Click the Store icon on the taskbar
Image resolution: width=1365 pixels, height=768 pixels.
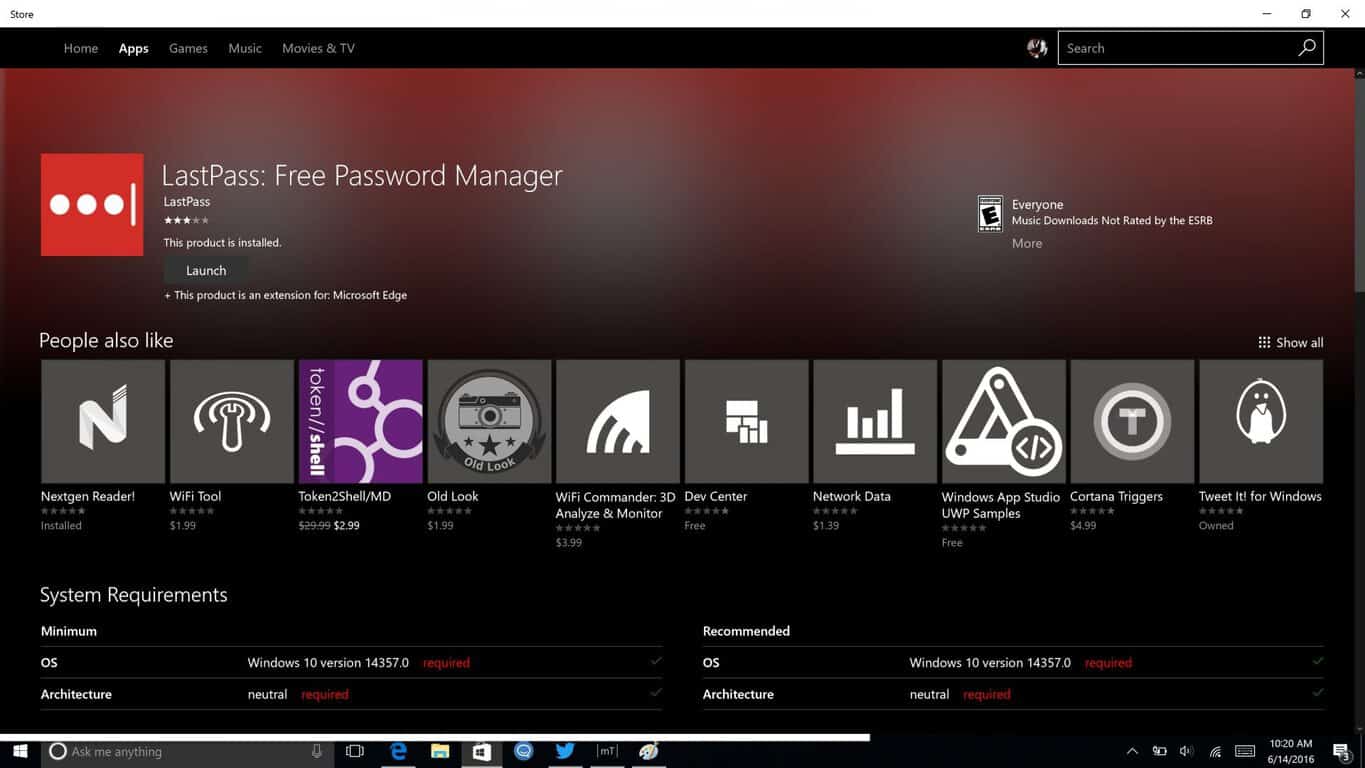482,751
